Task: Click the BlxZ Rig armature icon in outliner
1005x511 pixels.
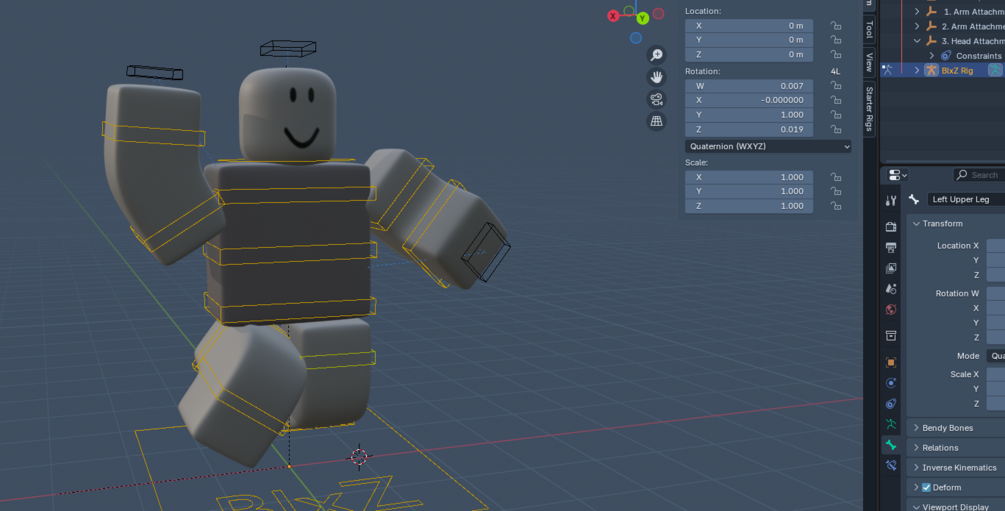Action: (x=931, y=71)
